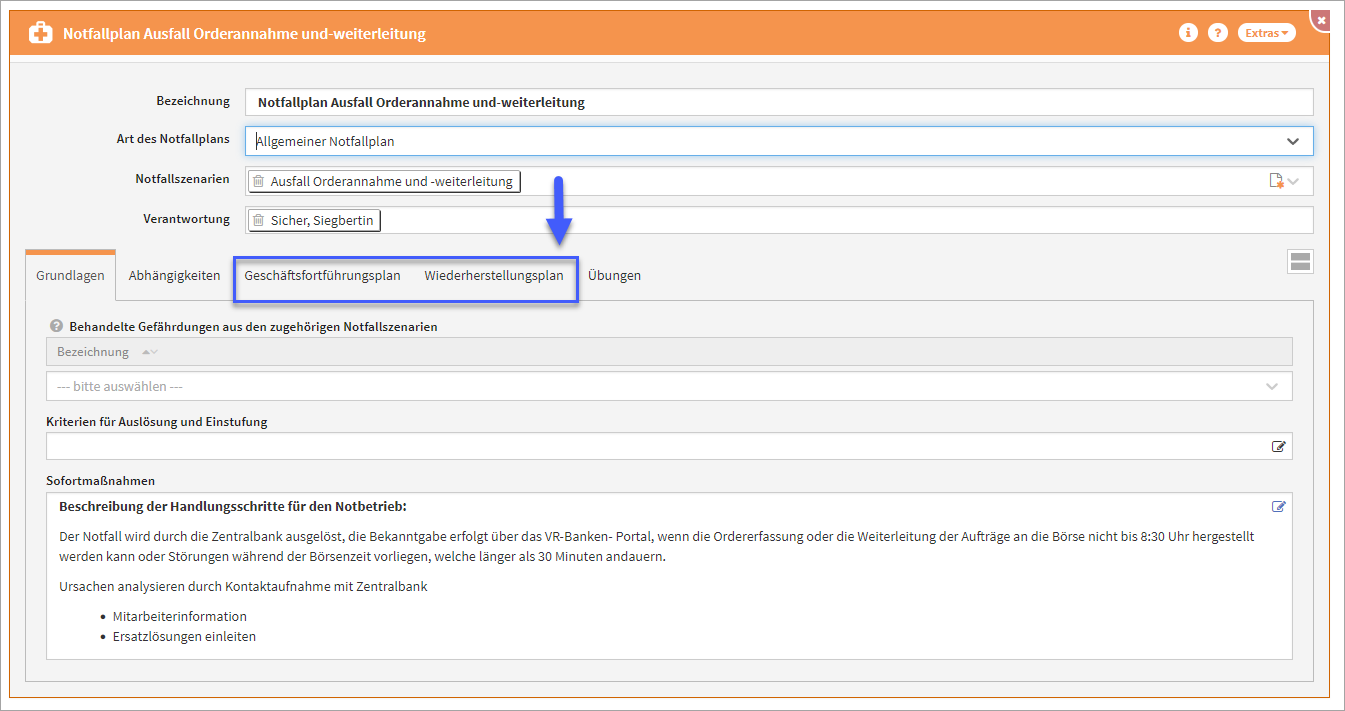Viewport: 1345px width, 711px height.
Task: Click the medical kit icon in title bar
Action: pos(41,33)
